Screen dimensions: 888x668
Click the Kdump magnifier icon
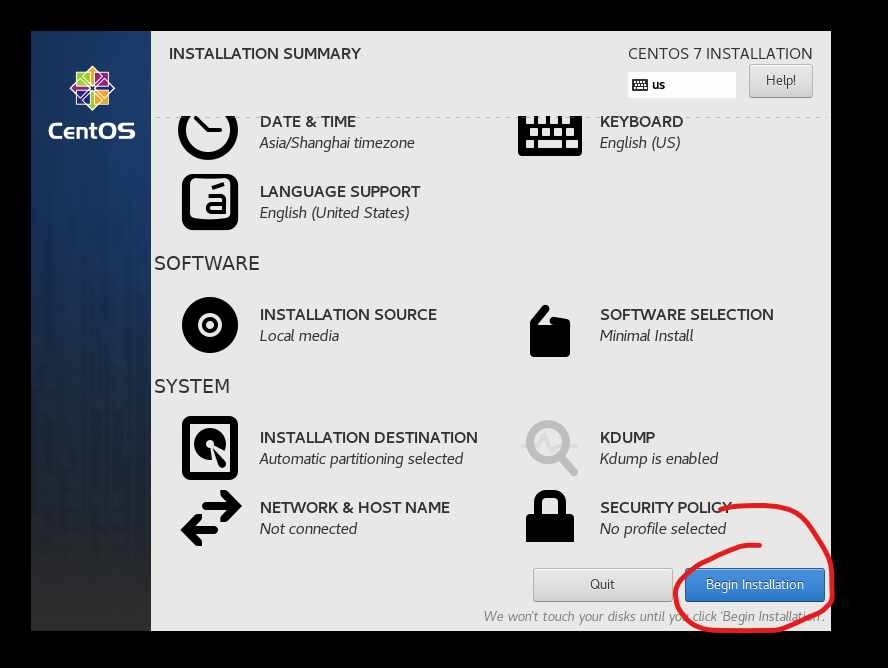click(550, 447)
